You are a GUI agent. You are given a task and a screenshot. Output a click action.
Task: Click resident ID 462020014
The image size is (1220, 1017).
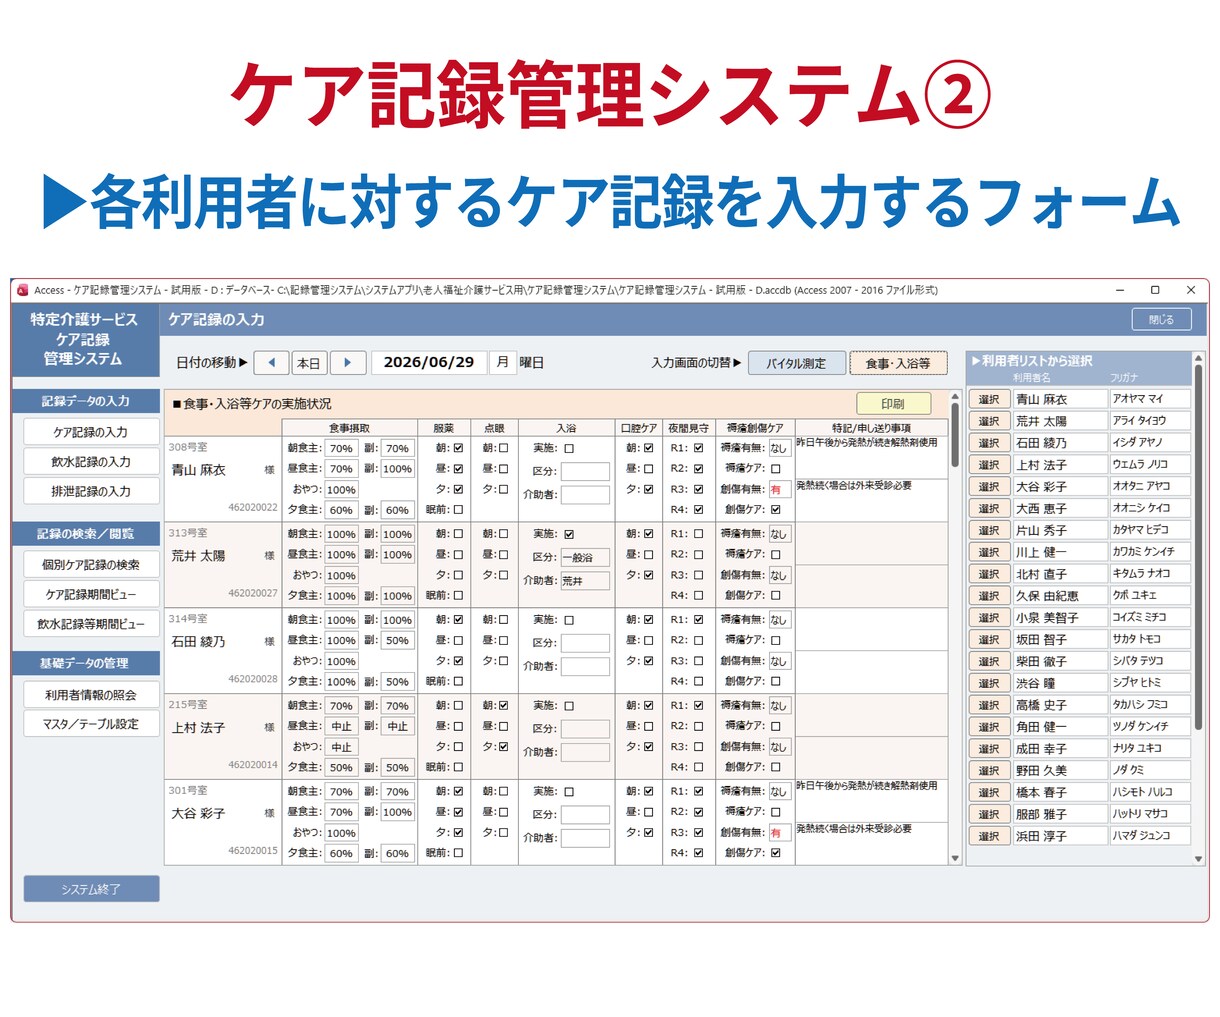253,765
